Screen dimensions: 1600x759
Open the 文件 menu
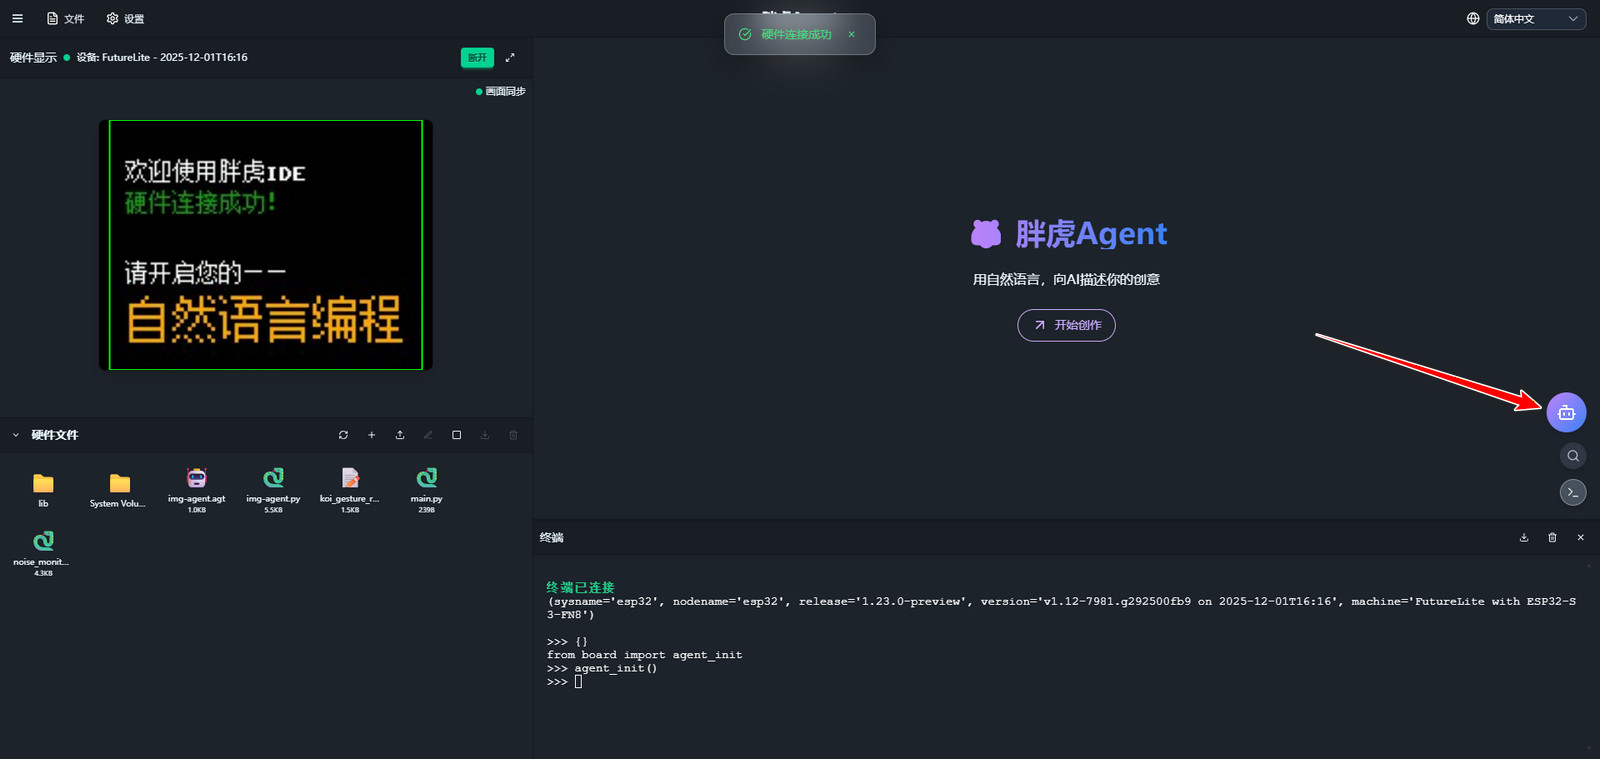tap(66, 19)
